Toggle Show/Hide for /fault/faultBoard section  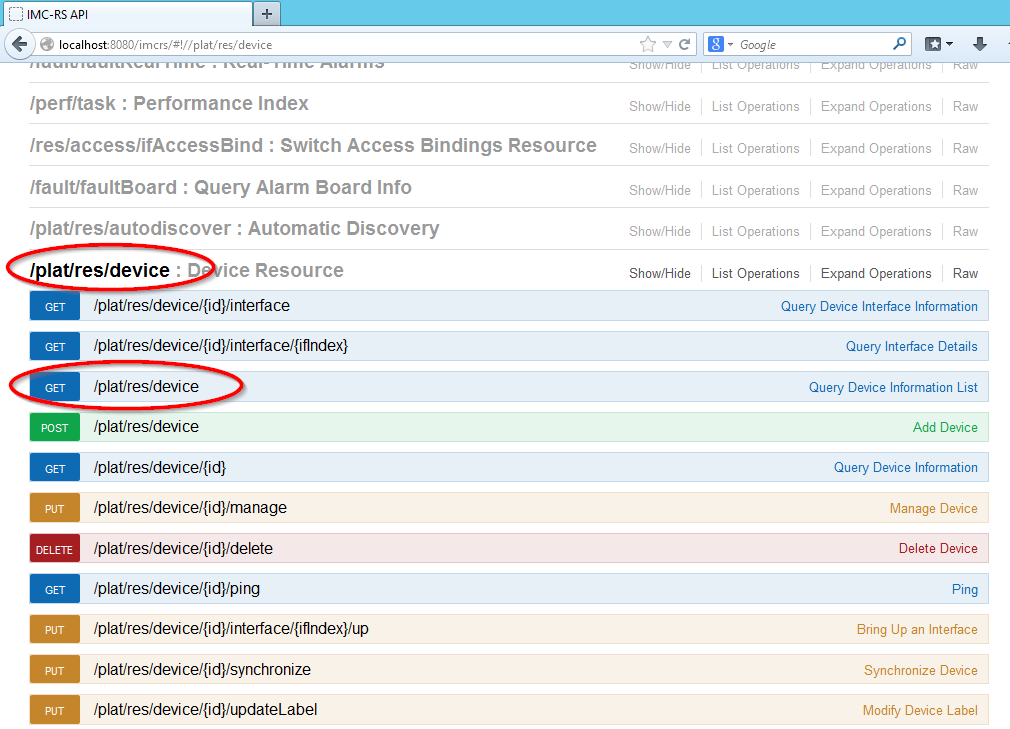(x=659, y=190)
